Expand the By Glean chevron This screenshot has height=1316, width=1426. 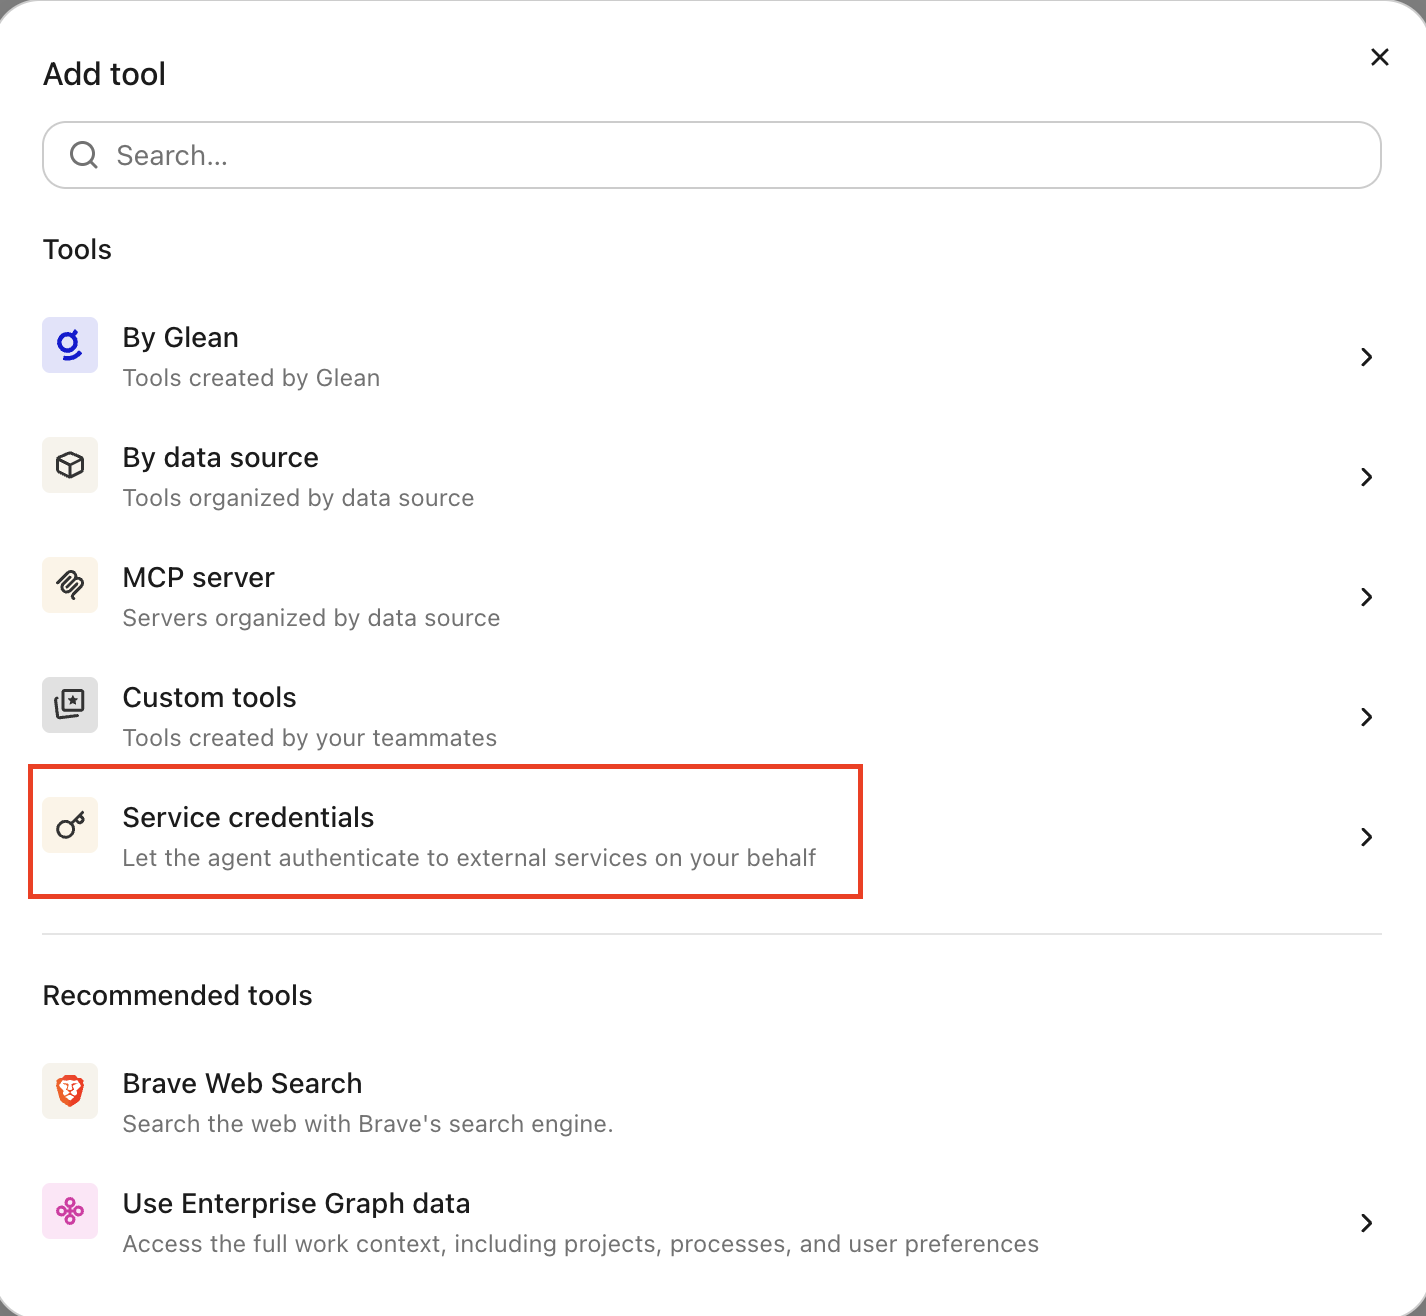click(x=1367, y=357)
